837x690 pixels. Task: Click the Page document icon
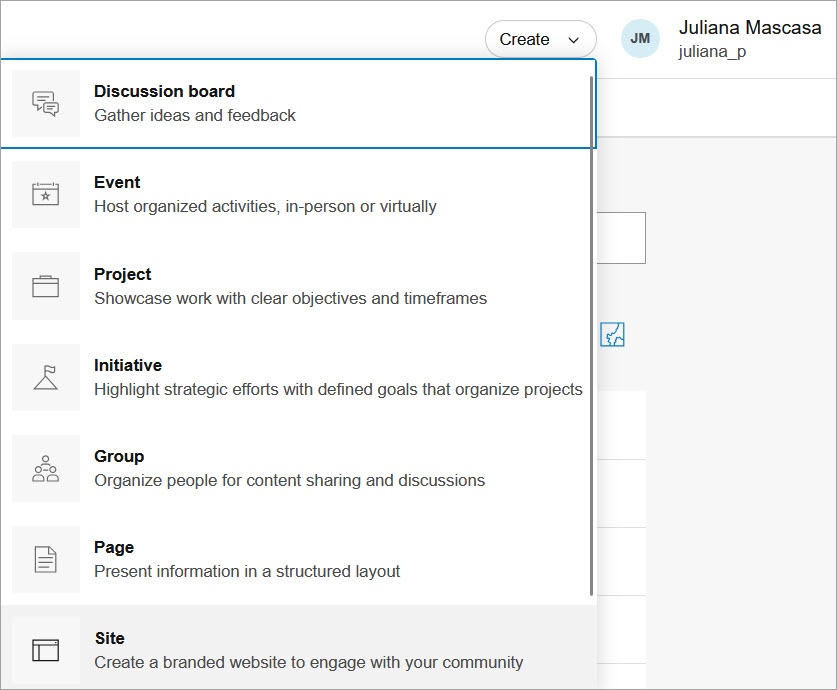coord(45,559)
